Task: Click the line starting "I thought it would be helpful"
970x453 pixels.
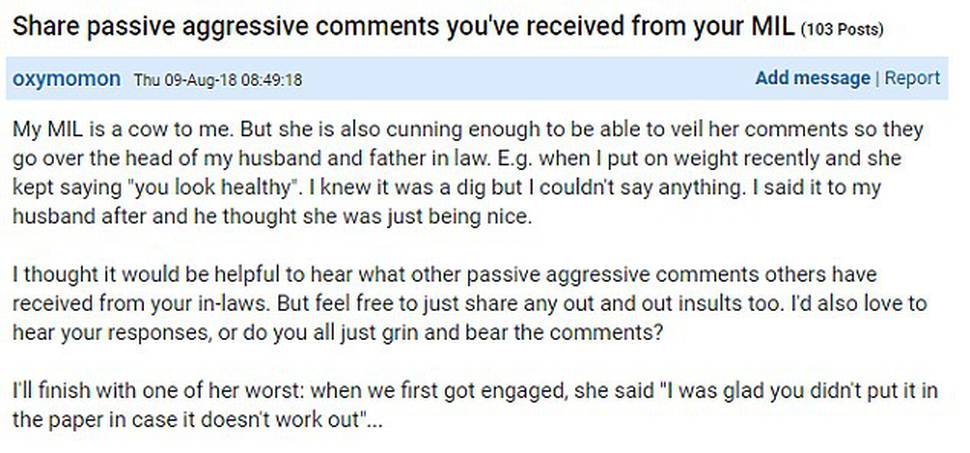Action: [x=444, y=274]
